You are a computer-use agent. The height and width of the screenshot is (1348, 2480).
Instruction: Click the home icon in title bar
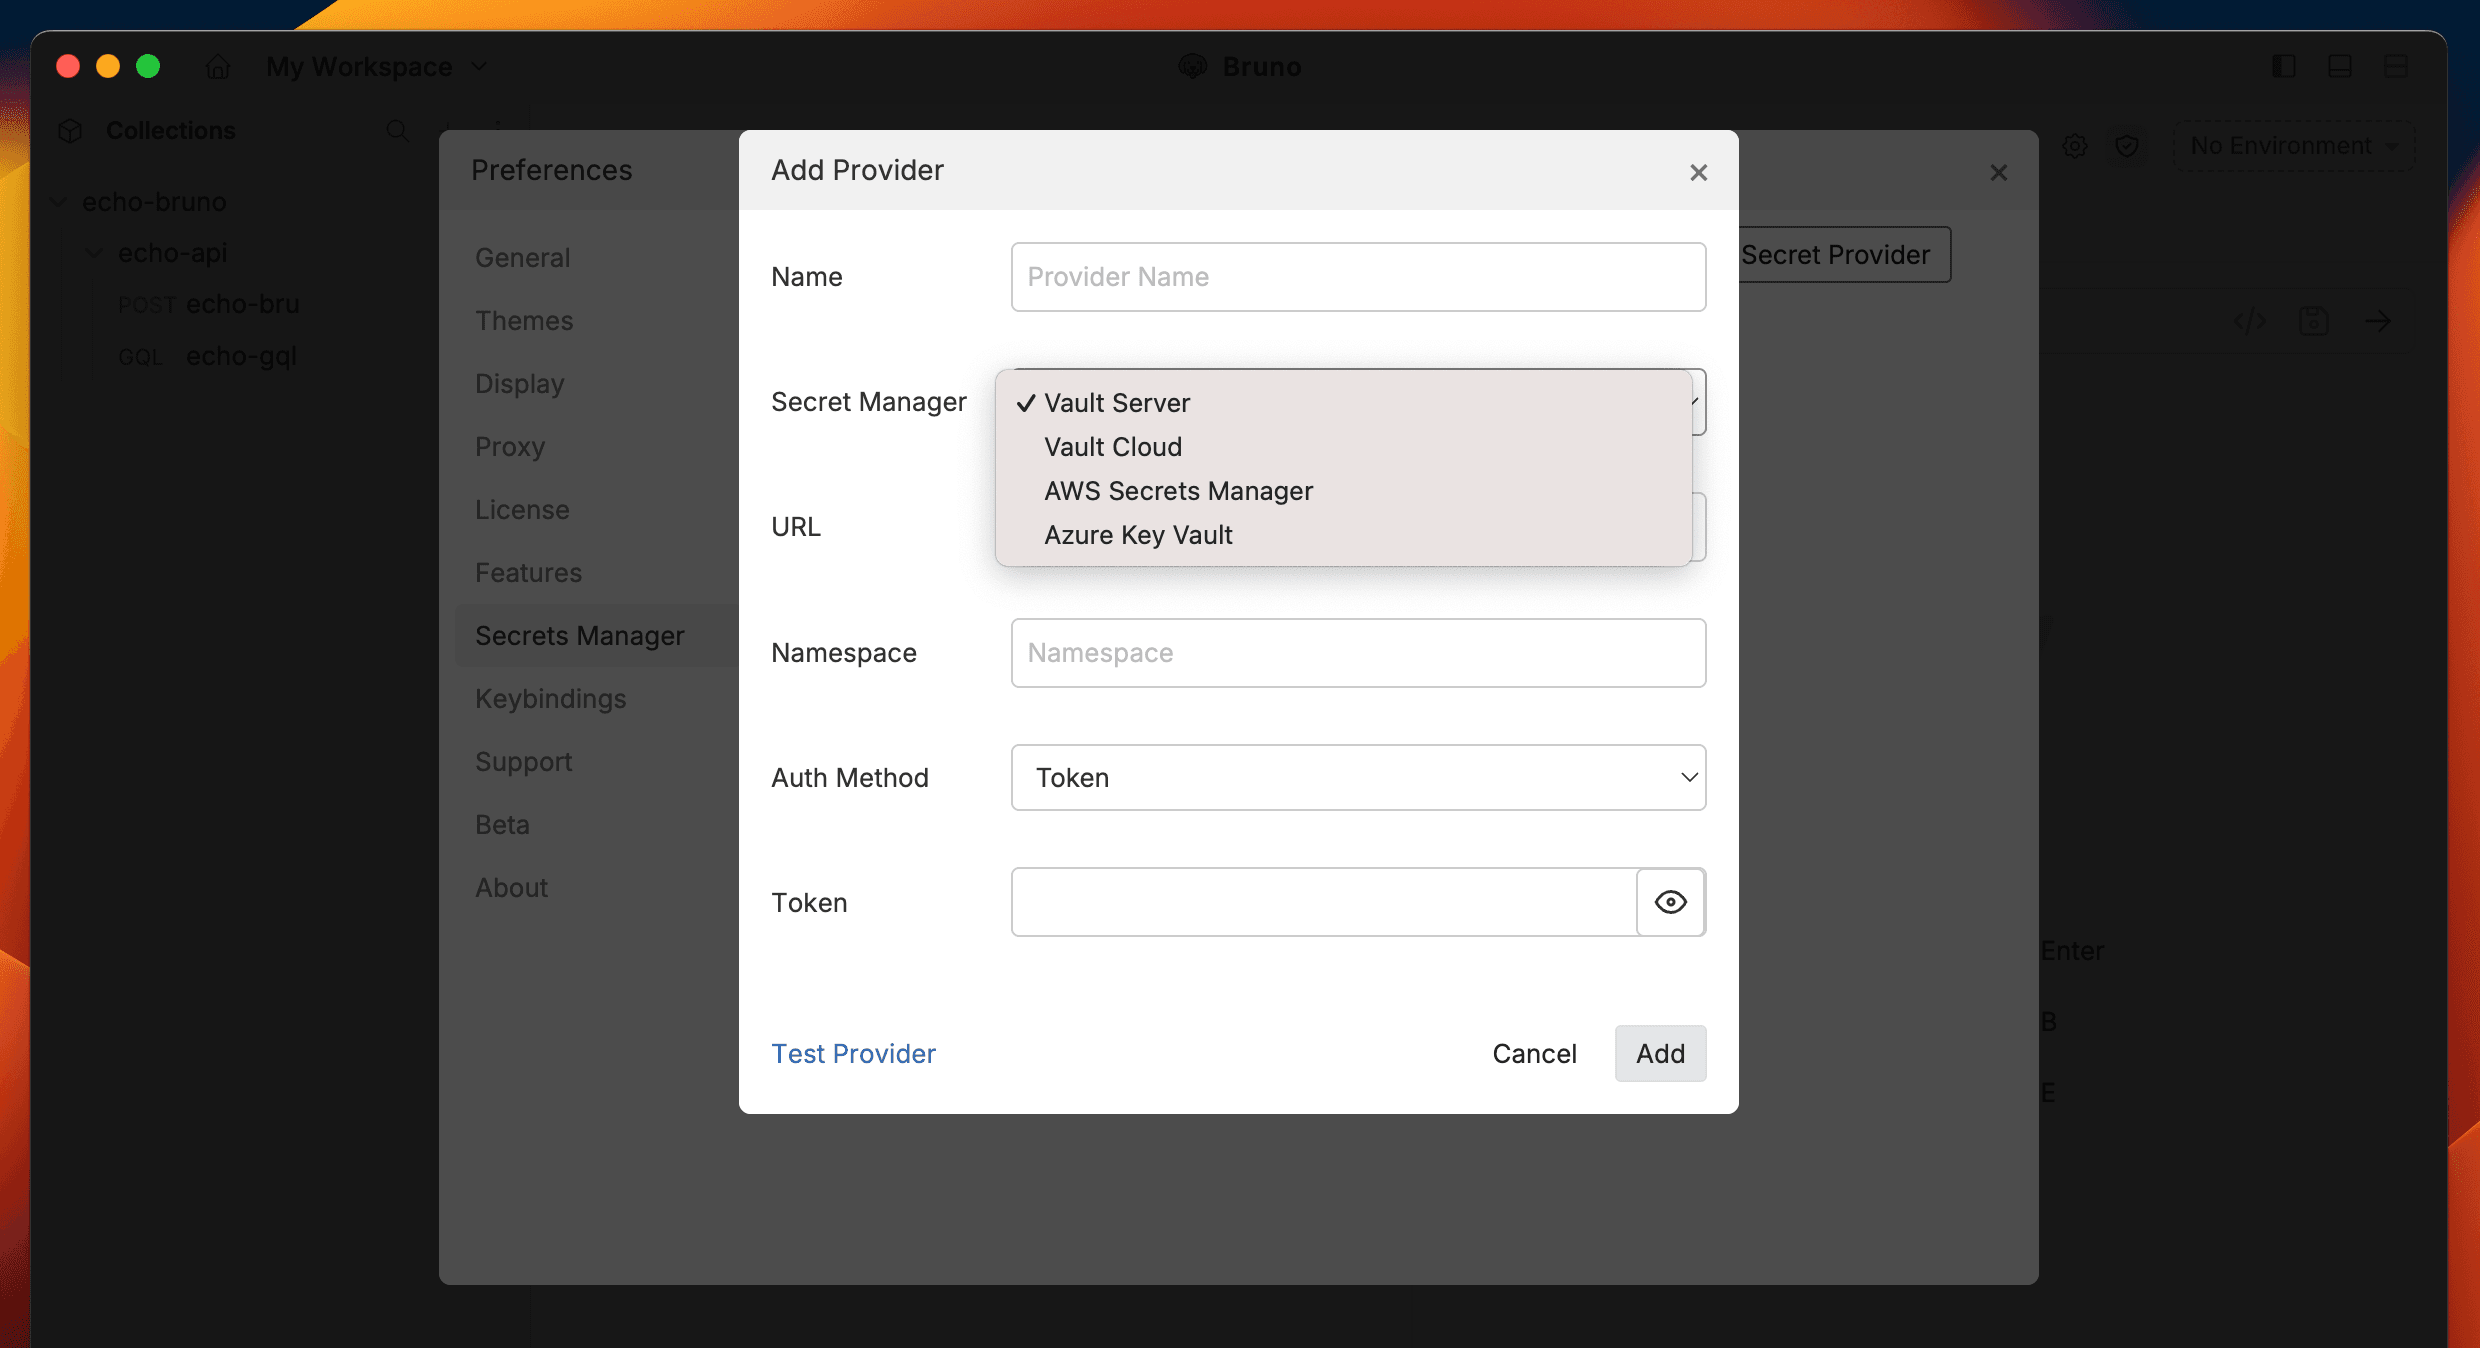coord(218,67)
